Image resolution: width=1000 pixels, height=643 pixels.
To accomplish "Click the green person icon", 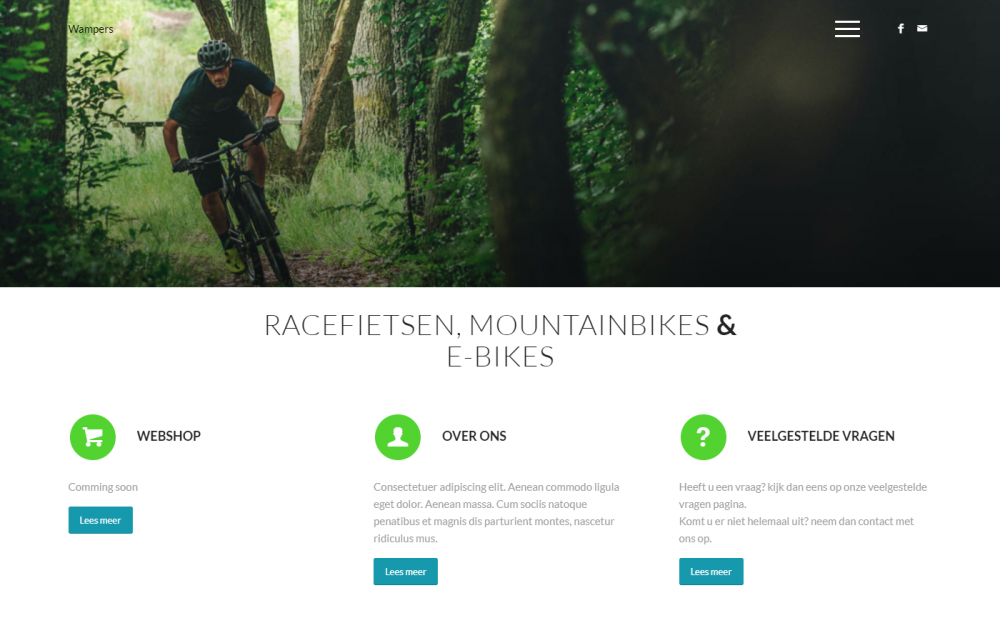I will [x=398, y=437].
